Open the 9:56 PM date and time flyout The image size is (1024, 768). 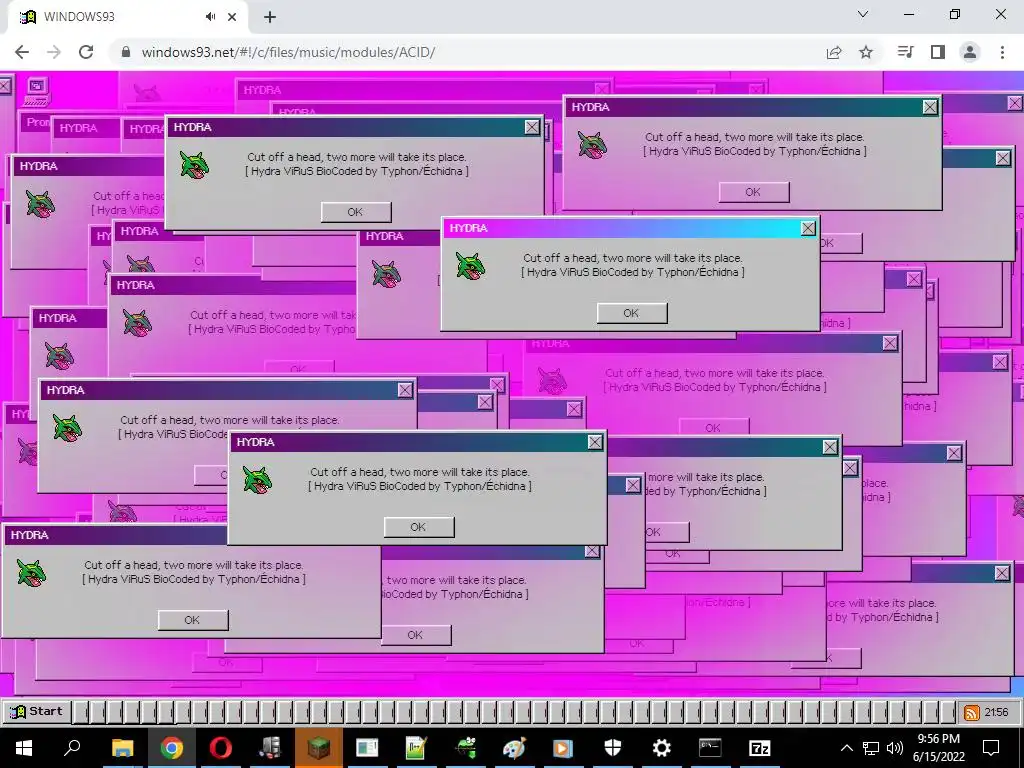pos(938,748)
